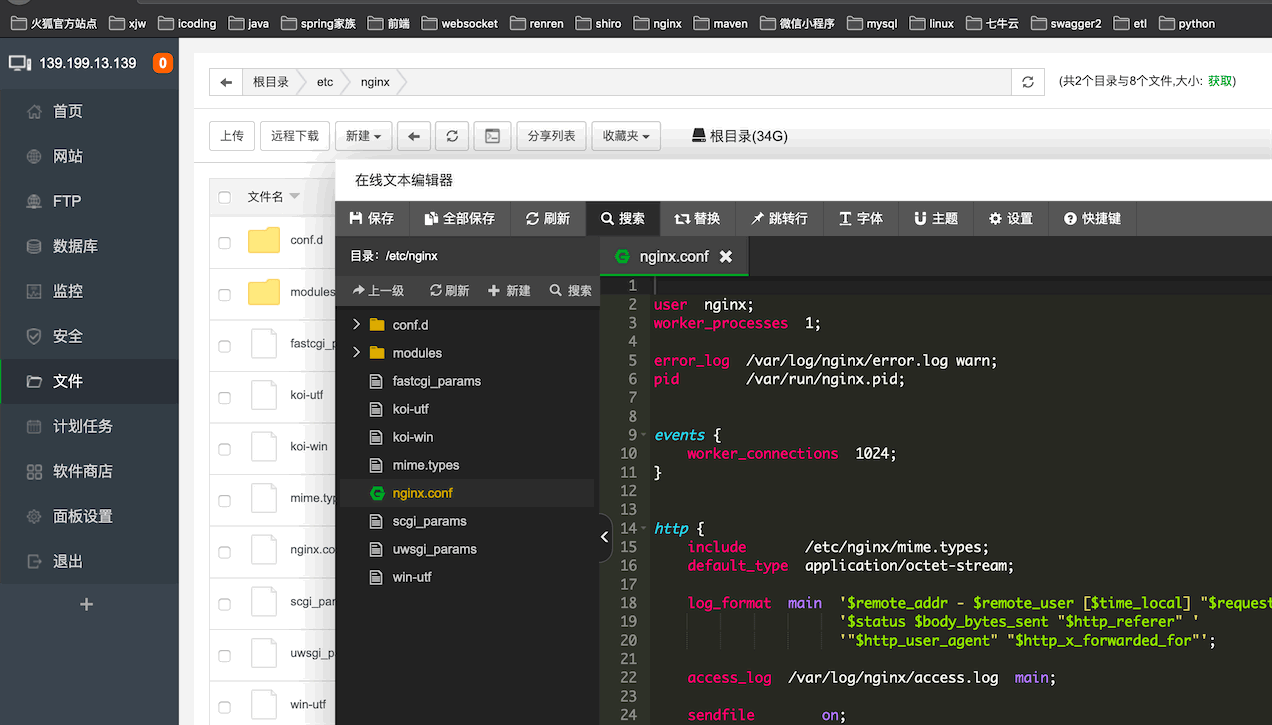The height and width of the screenshot is (725, 1272).
Task: Collapse the editor sidebar with the arrow handle
Action: point(604,537)
